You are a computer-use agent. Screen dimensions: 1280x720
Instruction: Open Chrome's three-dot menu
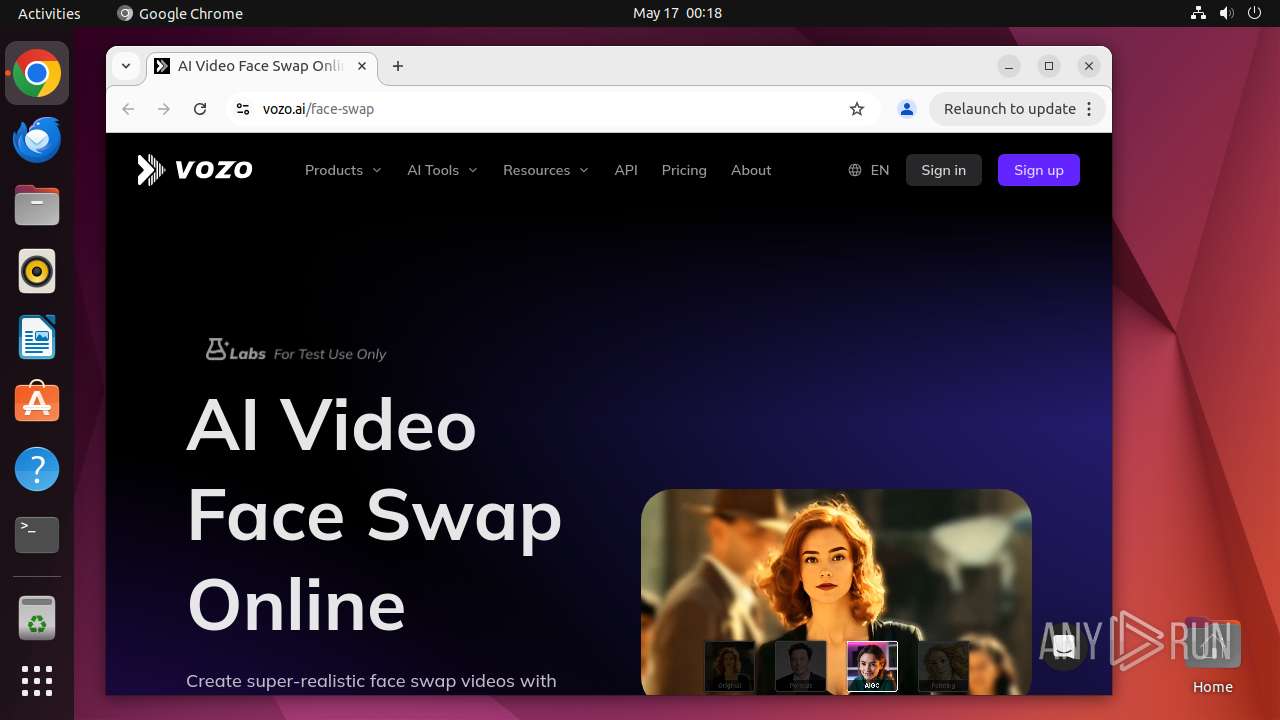tap(1089, 109)
